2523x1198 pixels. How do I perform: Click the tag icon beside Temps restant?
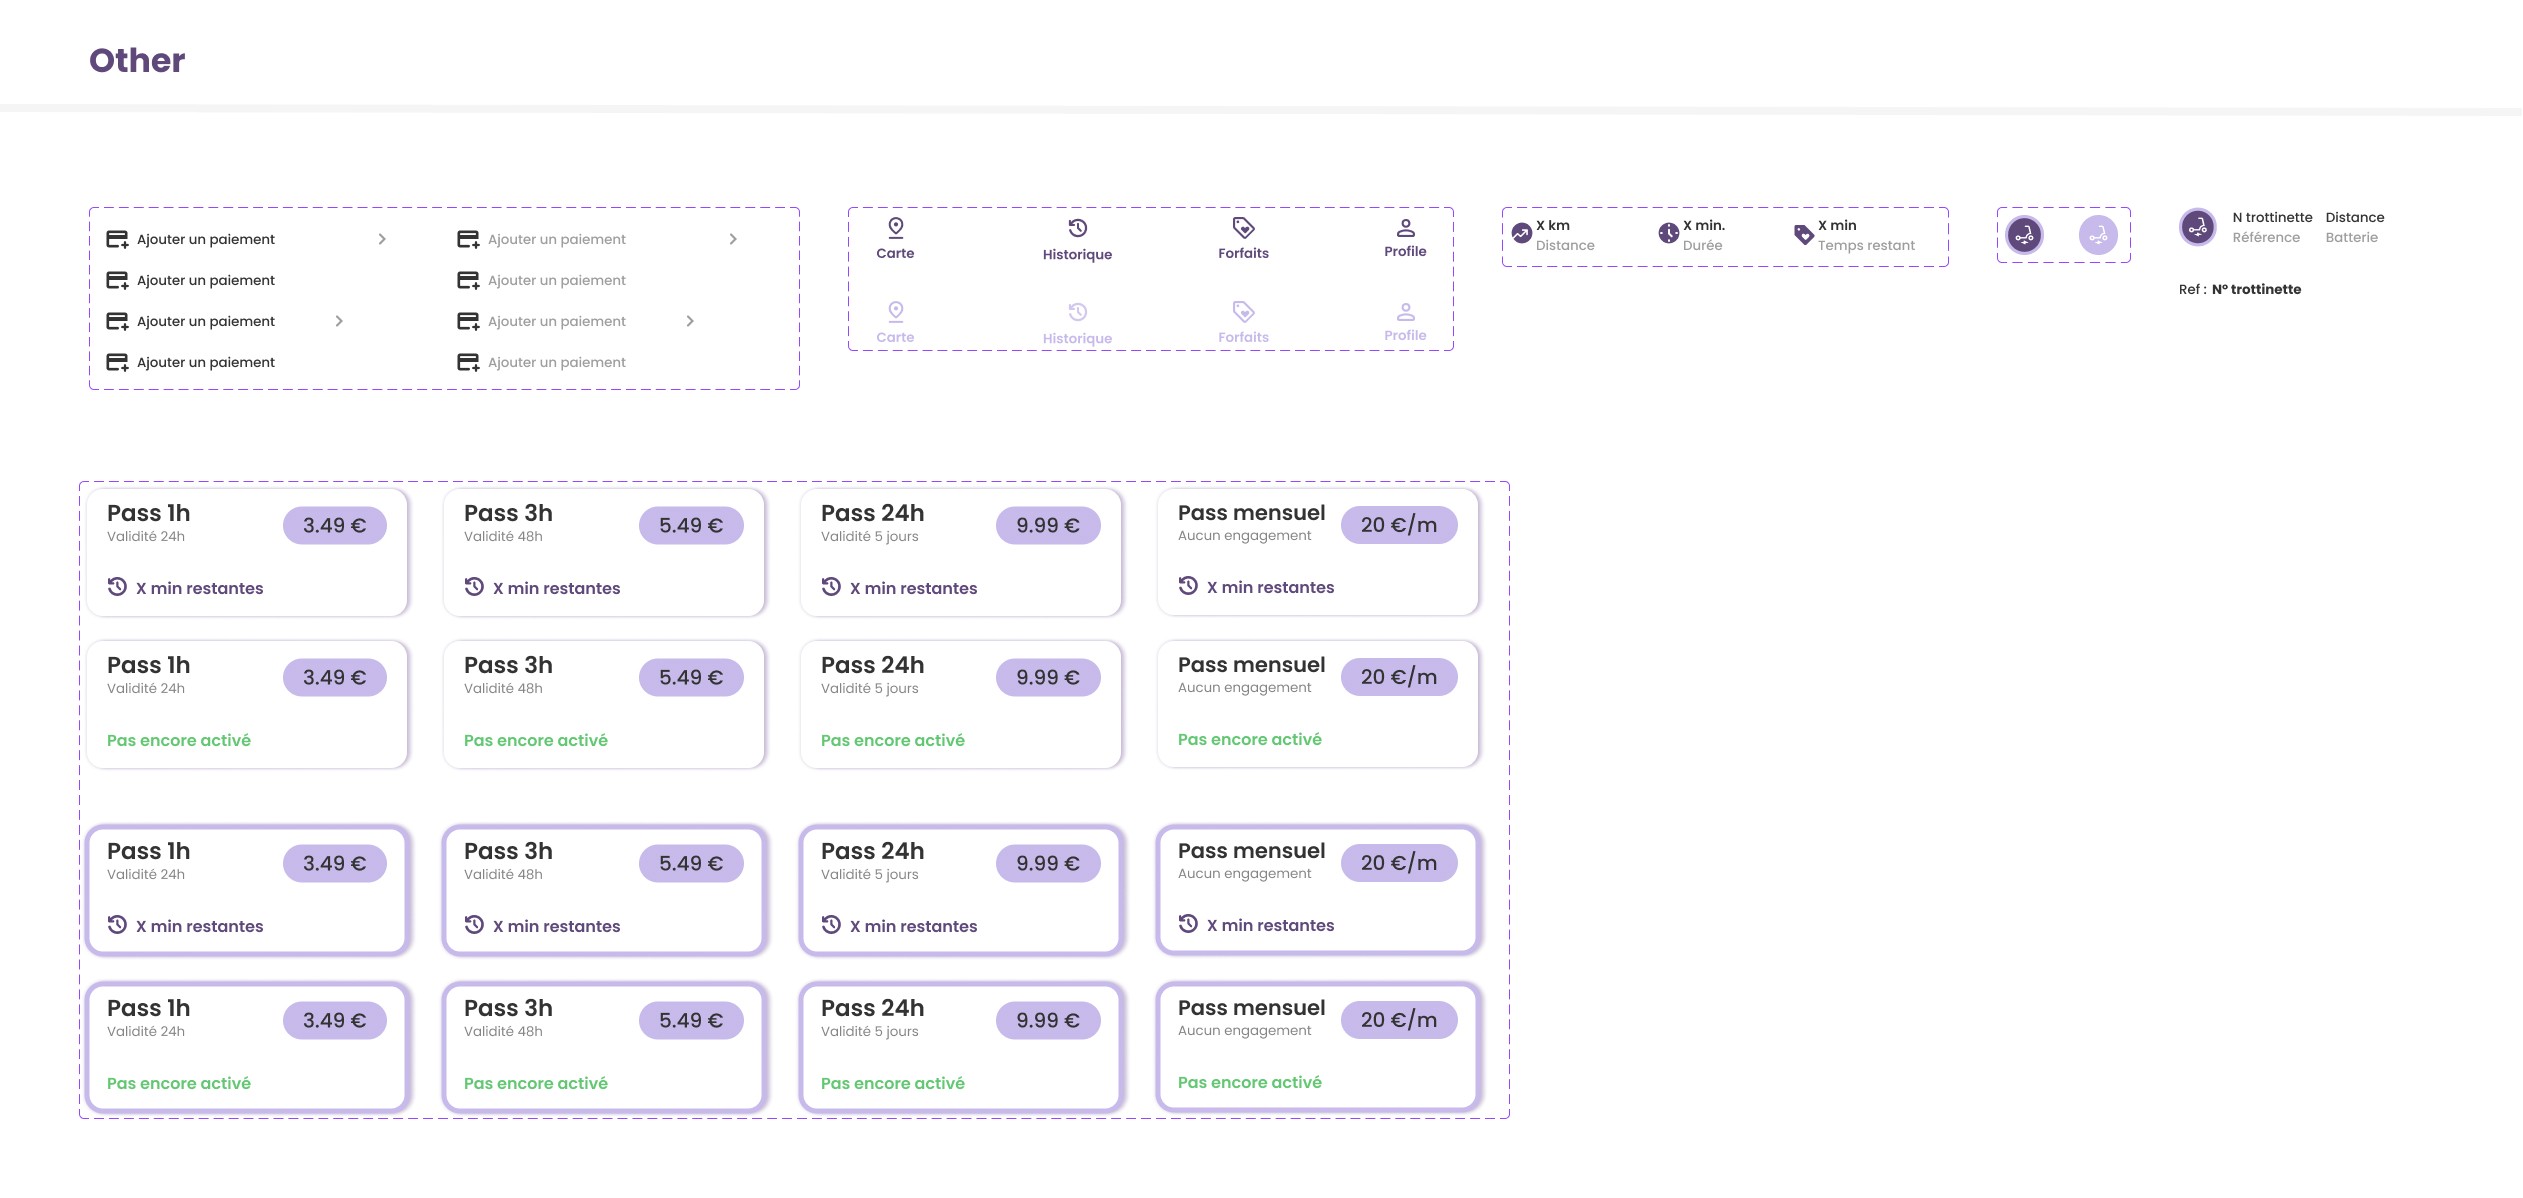[1803, 235]
